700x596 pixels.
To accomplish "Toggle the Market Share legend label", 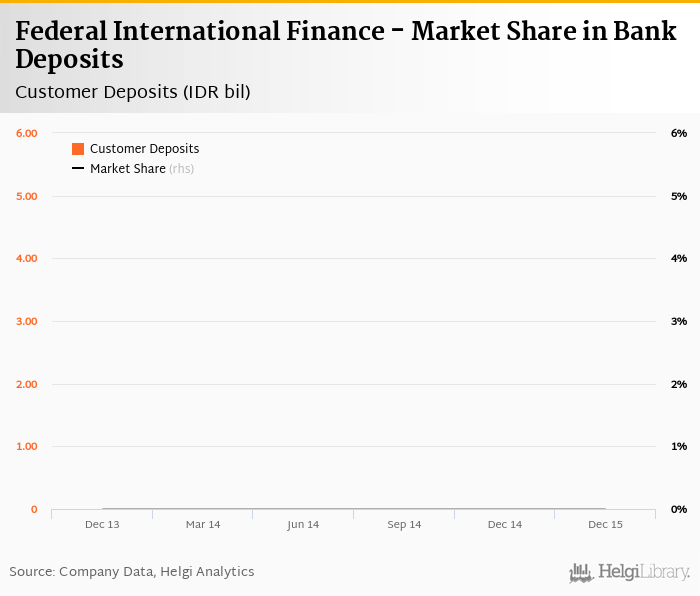I will click(127, 169).
